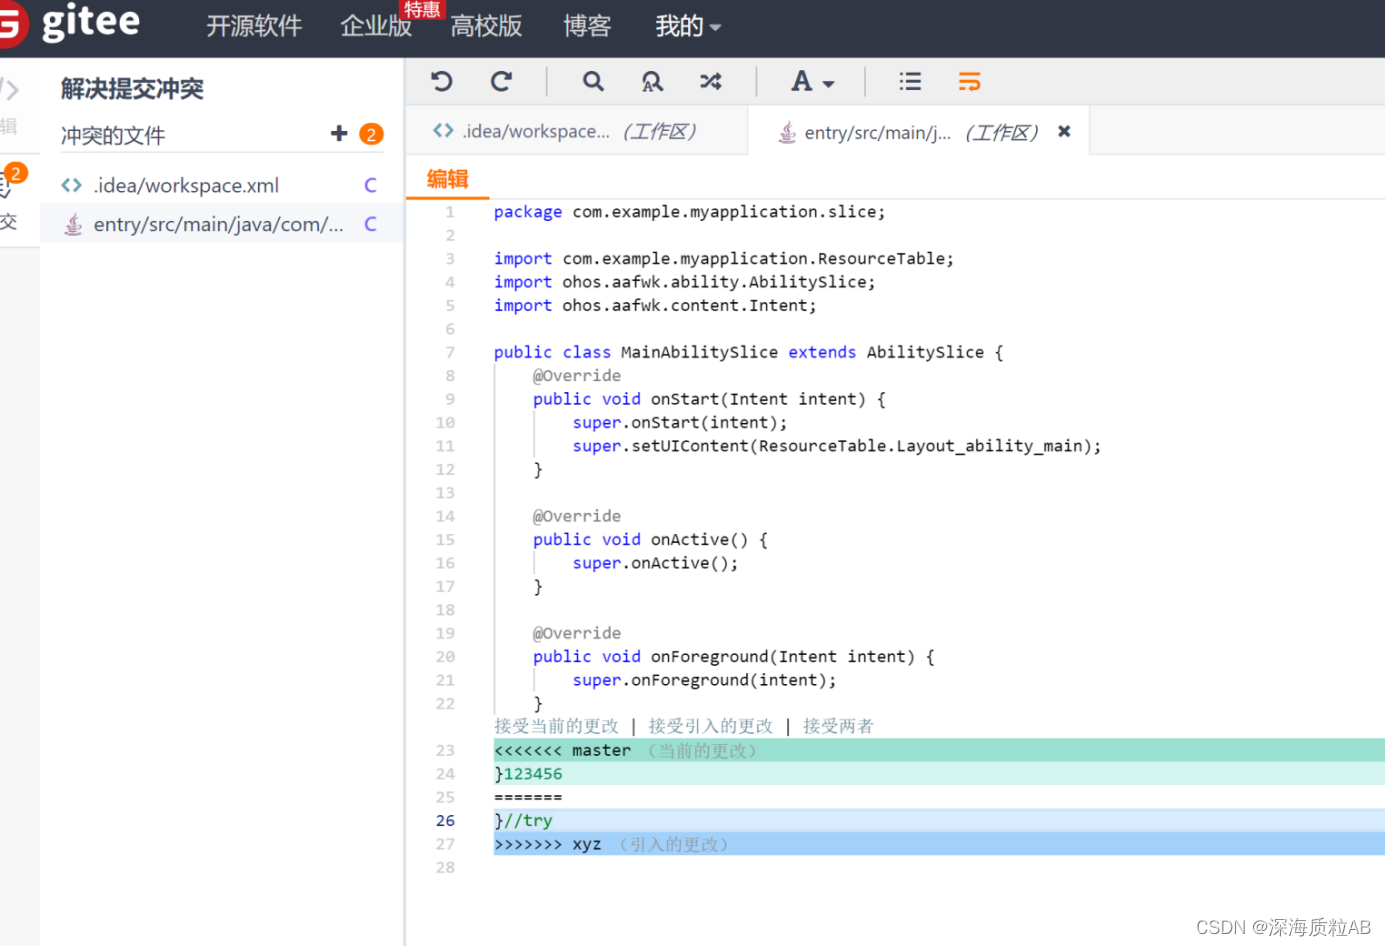Open 博客 in the top navigation

pos(587,26)
